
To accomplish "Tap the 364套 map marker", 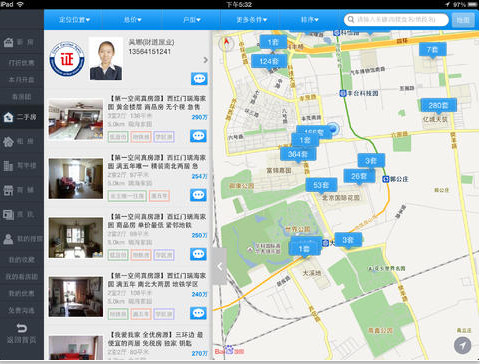I will (298, 154).
